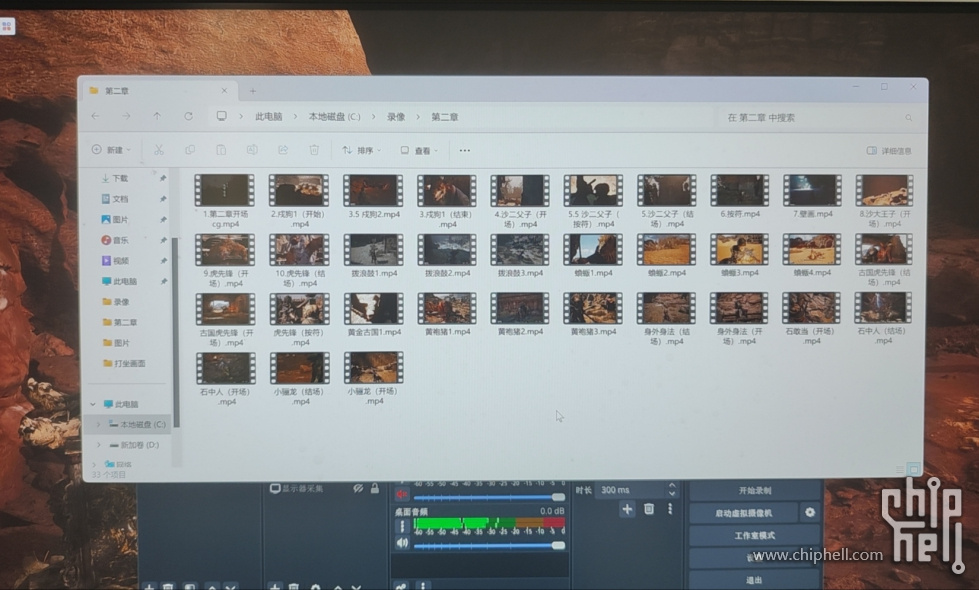Select 新加卷 (D:) in sidebar
The height and width of the screenshot is (590, 979).
click(x=134, y=445)
